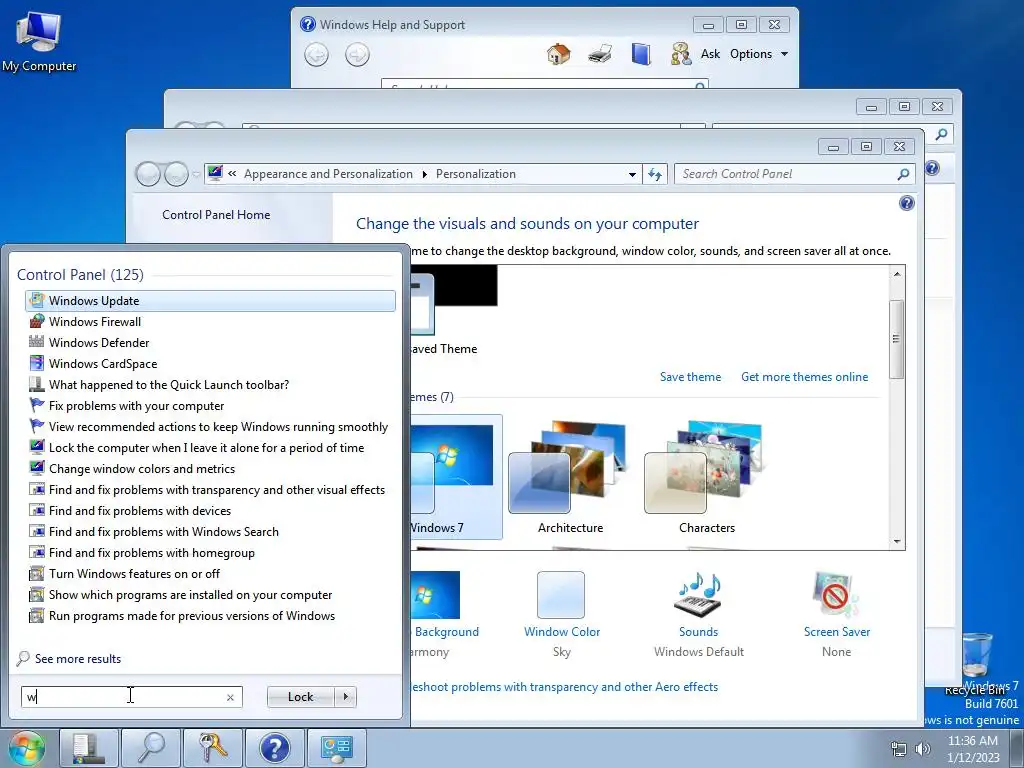The image size is (1024, 768).
Task: Click the Windows Firewall icon in results
Action: 37,321
